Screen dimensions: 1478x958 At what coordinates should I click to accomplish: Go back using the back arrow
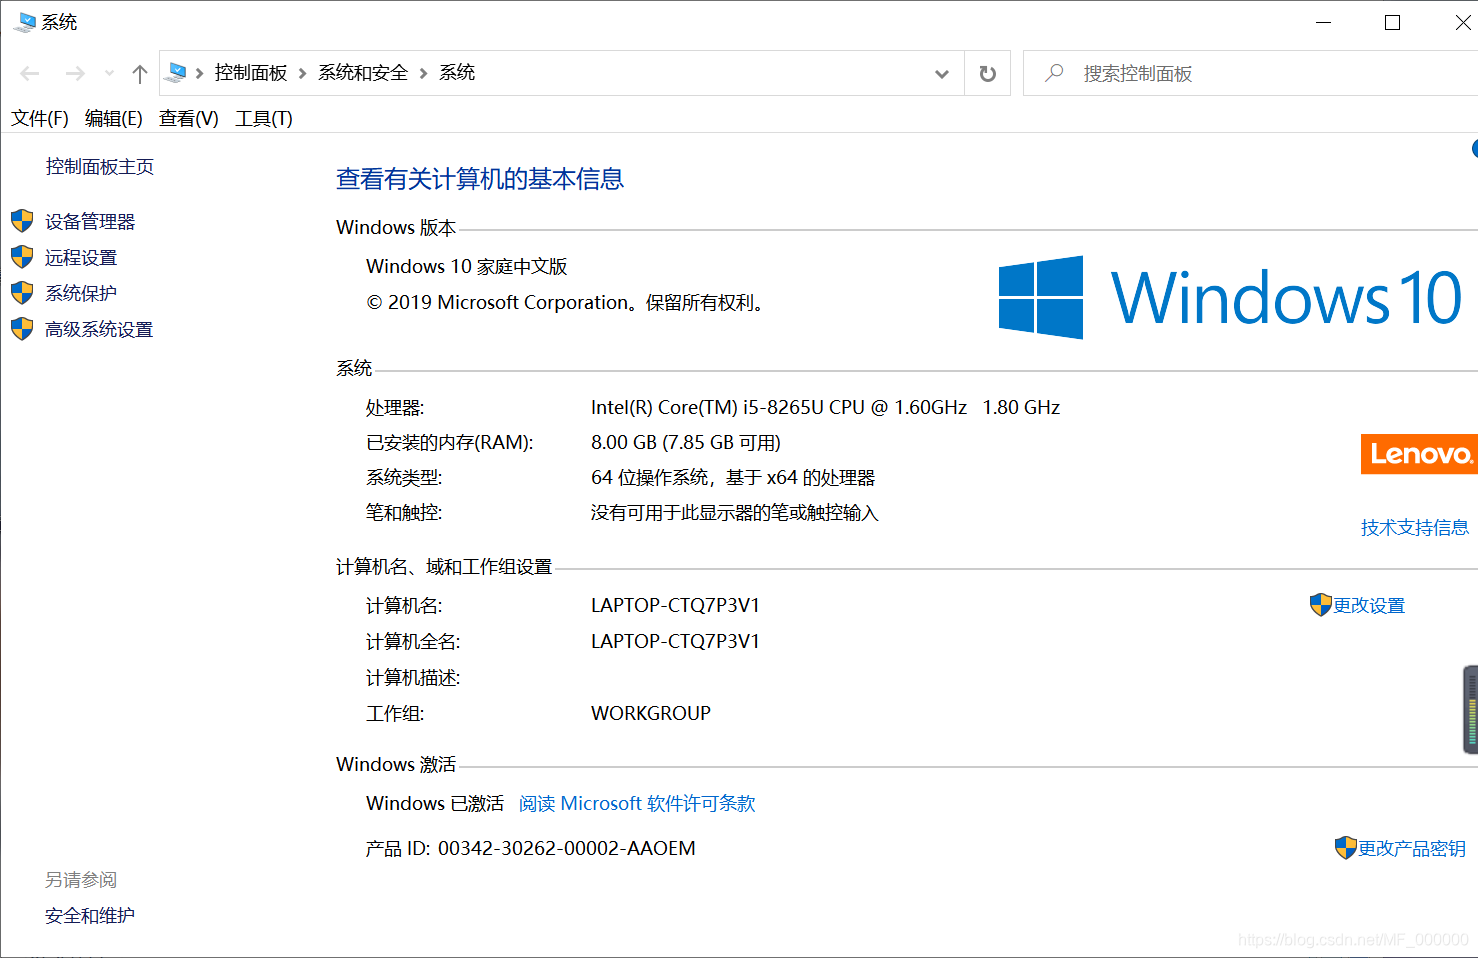point(30,73)
